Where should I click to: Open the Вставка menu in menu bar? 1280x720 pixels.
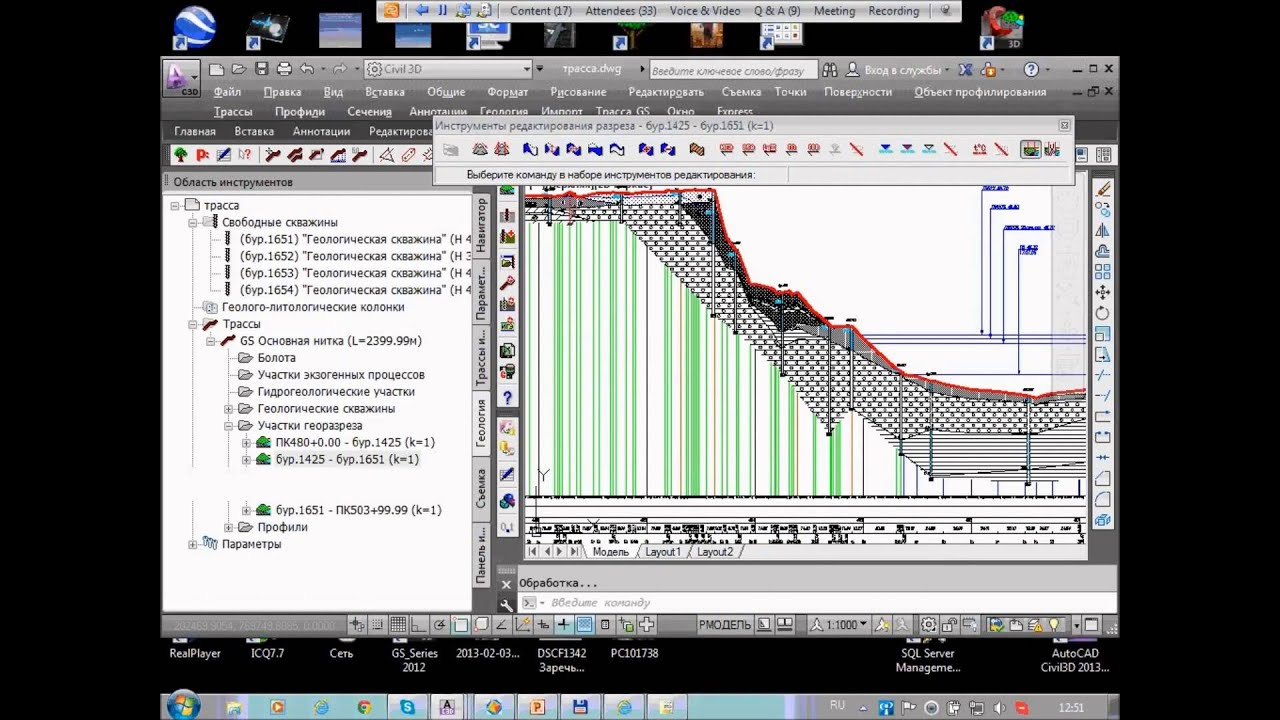pyautogui.click(x=385, y=92)
